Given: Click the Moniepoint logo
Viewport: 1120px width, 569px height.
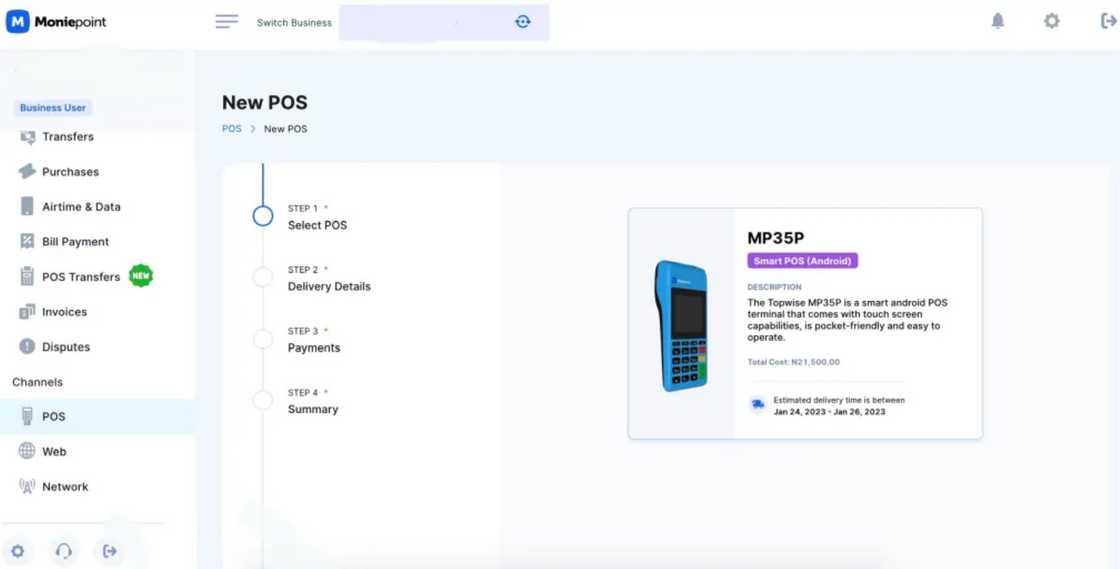Looking at the screenshot, I should coord(56,21).
